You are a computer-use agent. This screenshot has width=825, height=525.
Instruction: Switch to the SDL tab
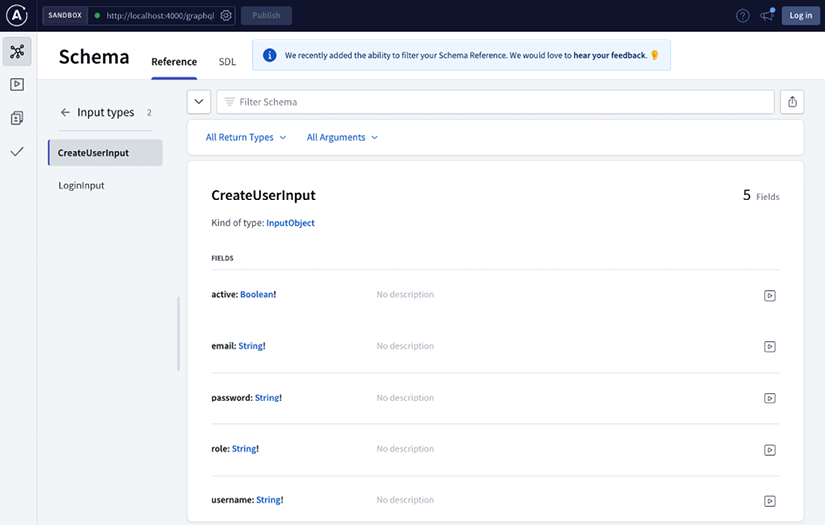click(227, 62)
